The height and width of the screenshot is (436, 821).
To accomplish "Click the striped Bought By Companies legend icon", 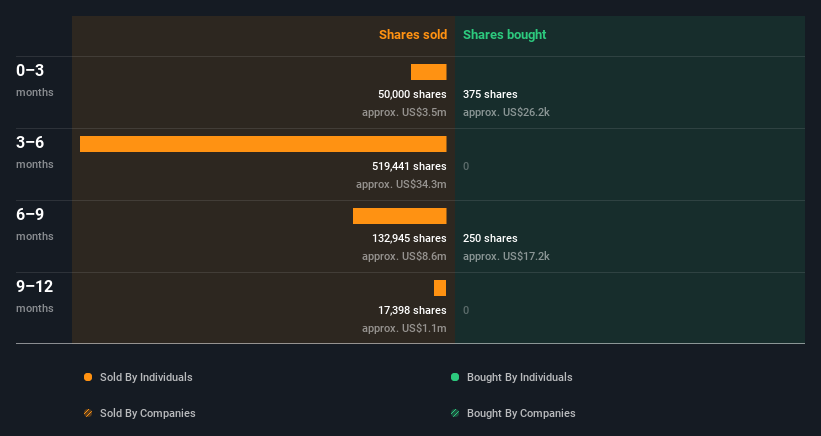I will click(x=455, y=413).
